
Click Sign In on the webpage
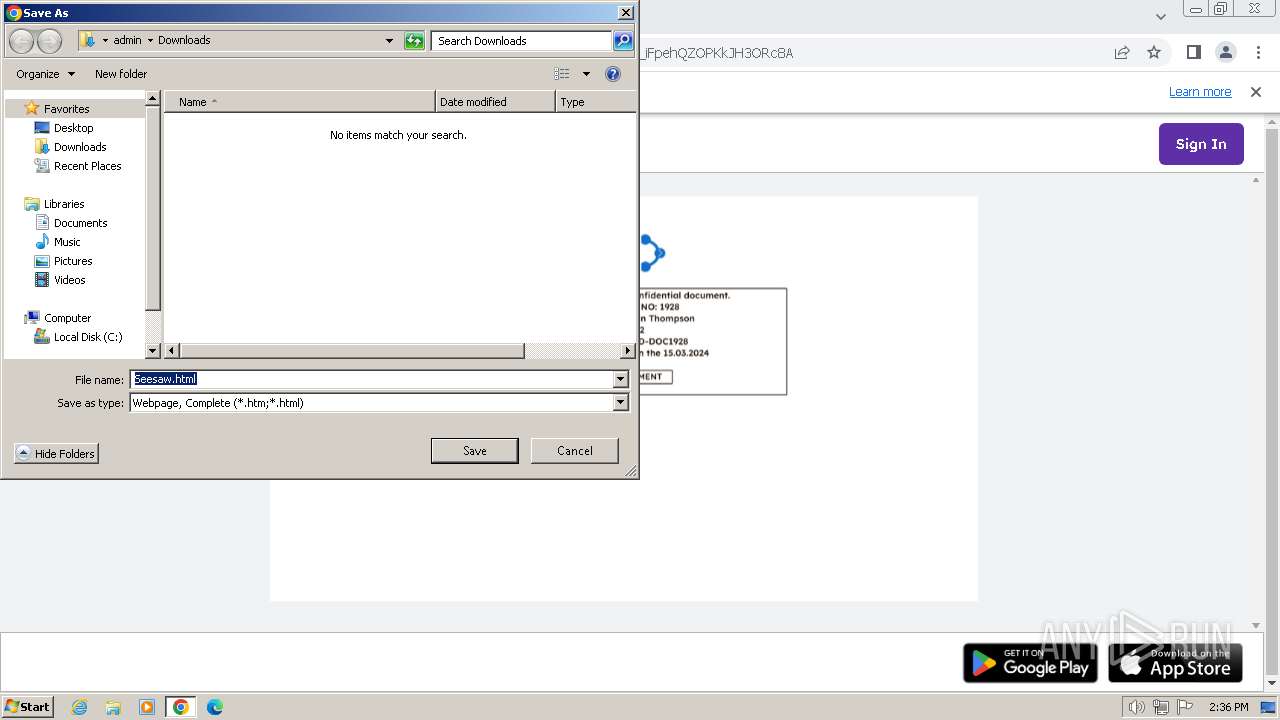pyautogui.click(x=1201, y=144)
